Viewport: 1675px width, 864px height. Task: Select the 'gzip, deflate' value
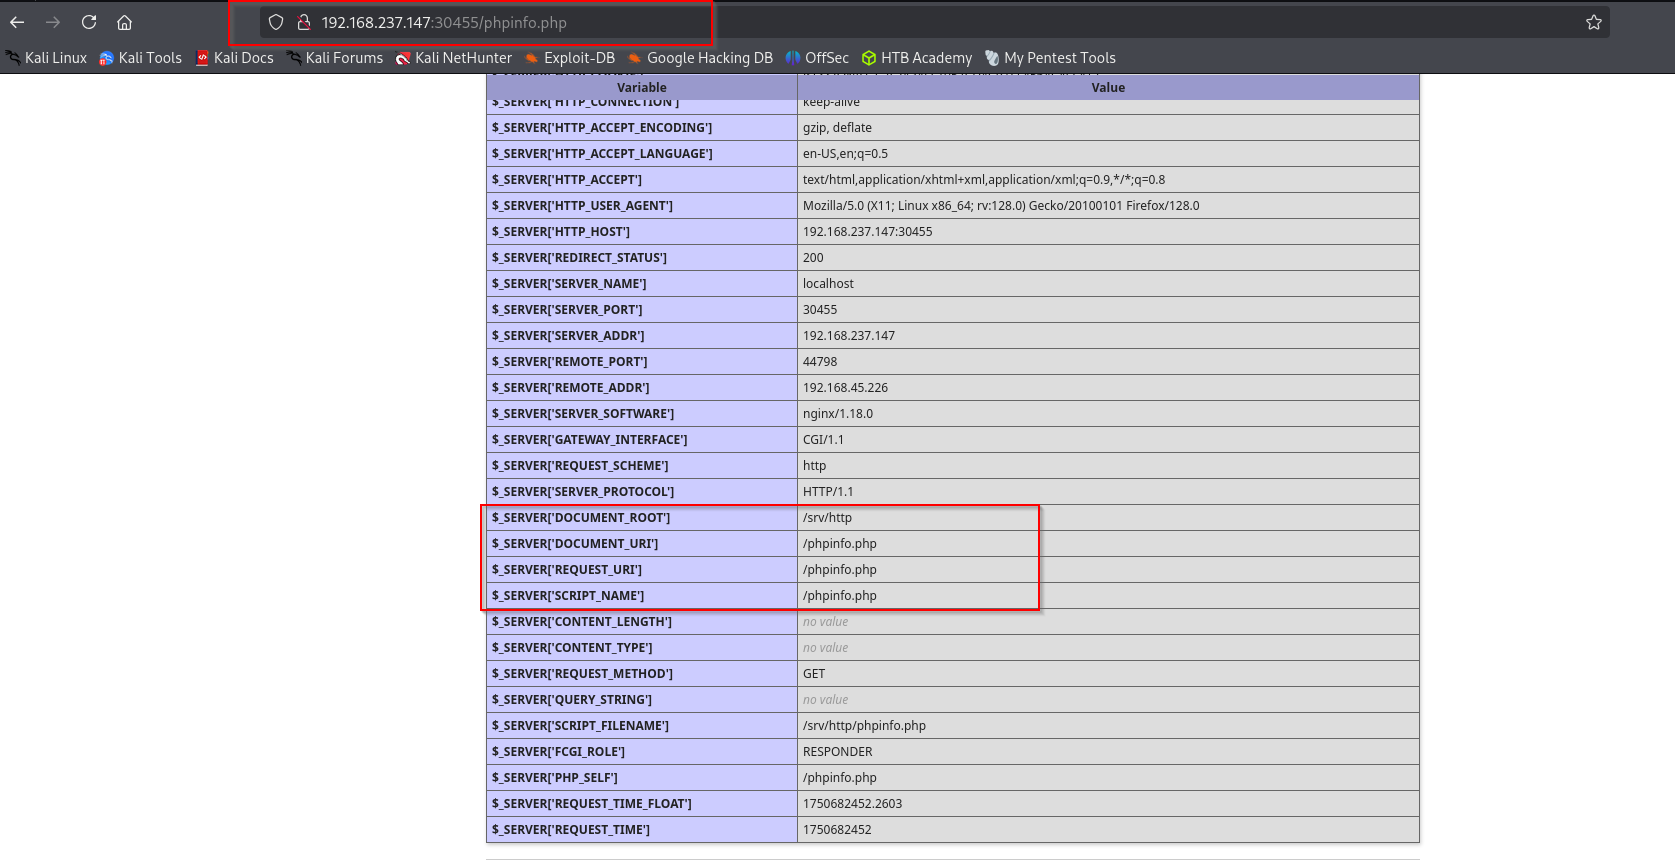[837, 128]
